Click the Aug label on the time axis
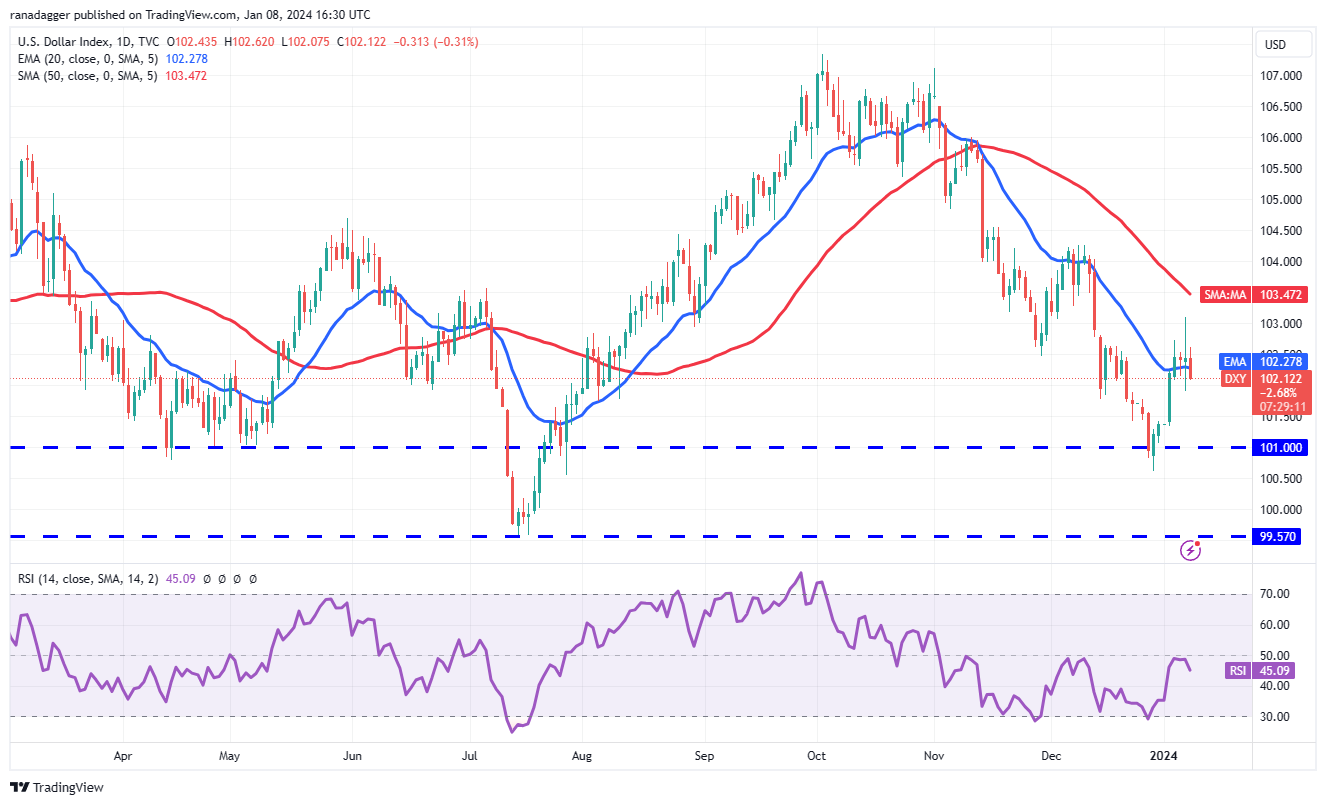Viewport: 1326px width, 805px height. [583, 757]
